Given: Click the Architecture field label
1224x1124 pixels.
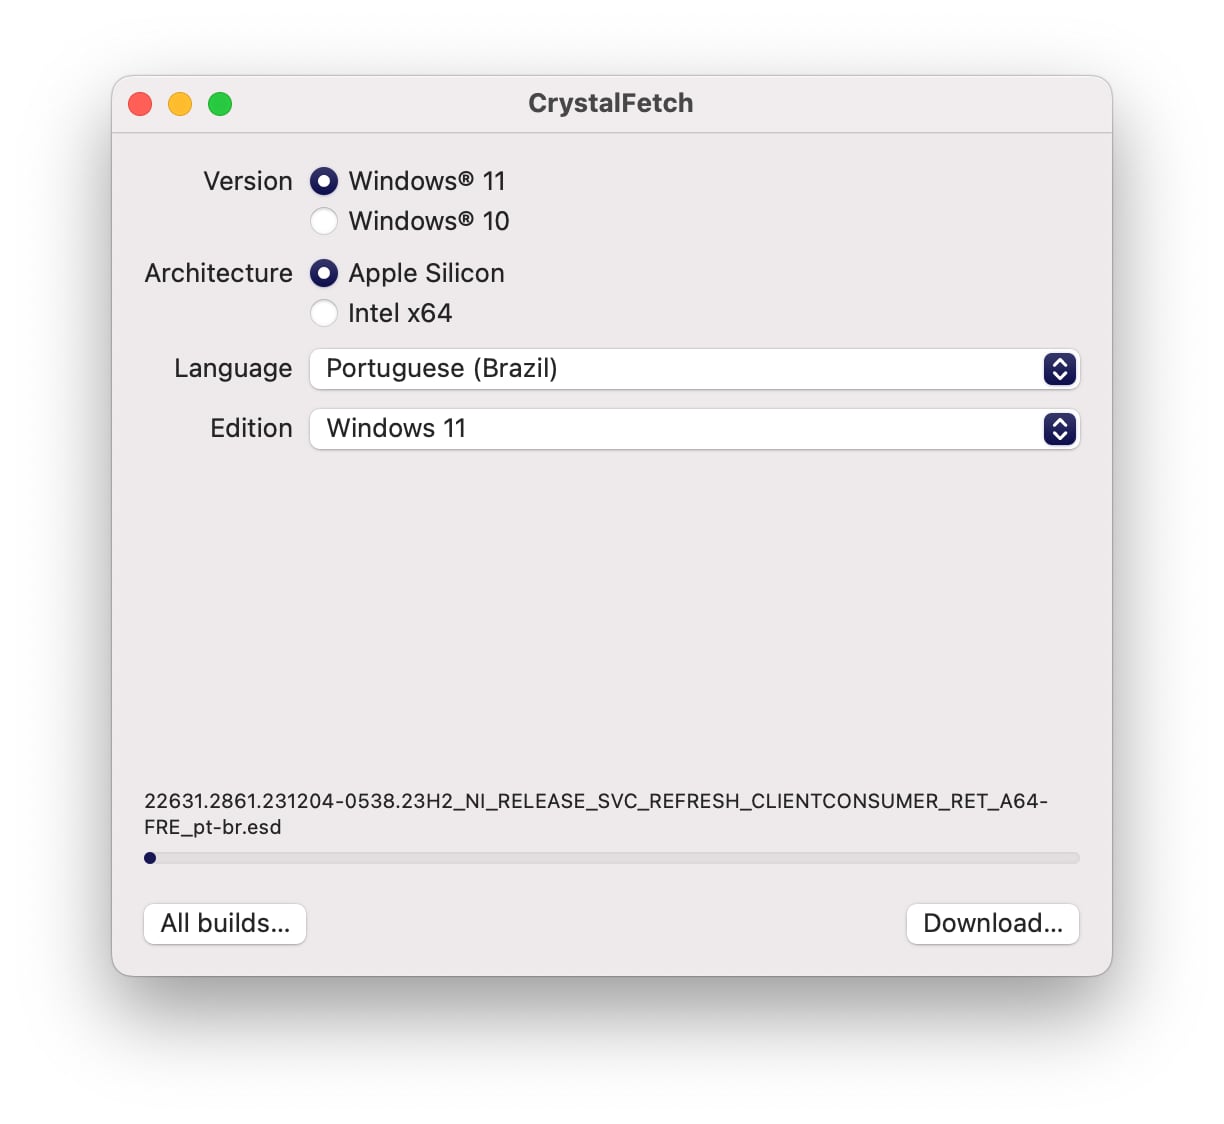Looking at the screenshot, I should point(218,273).
